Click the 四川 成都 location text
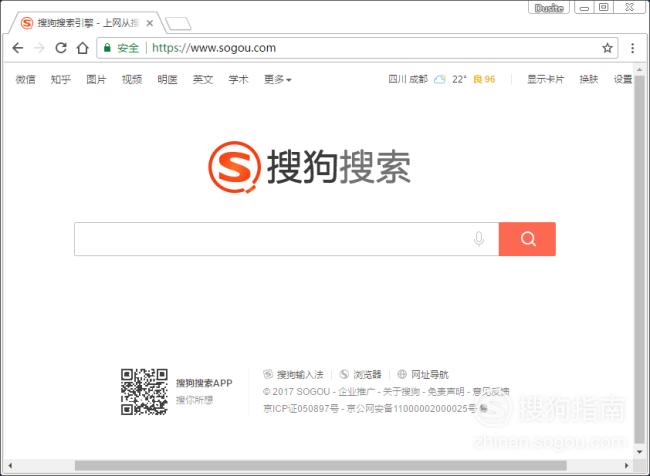Image resolution: width=650 pixels, height=476 pixels. (408, 79)
